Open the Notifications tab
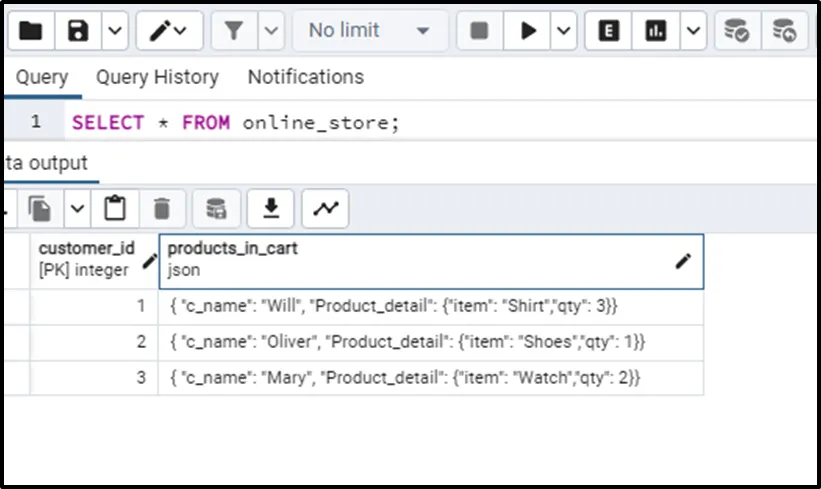The image size is (821, 489). pos(305,77)
